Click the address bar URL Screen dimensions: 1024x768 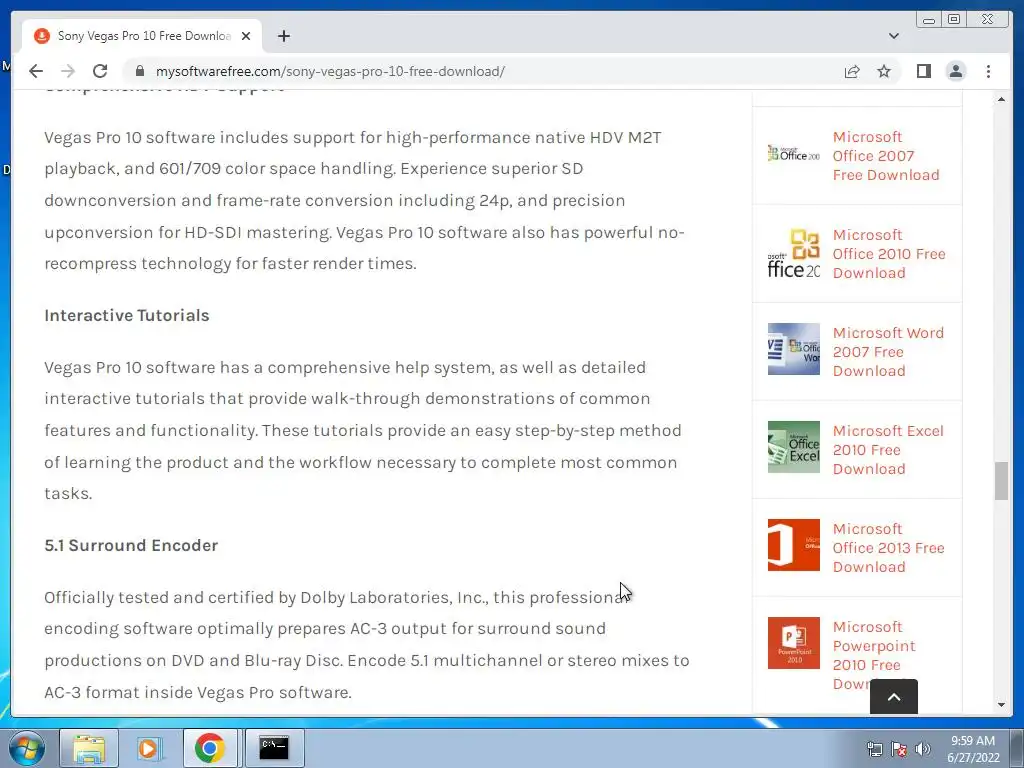330,71
